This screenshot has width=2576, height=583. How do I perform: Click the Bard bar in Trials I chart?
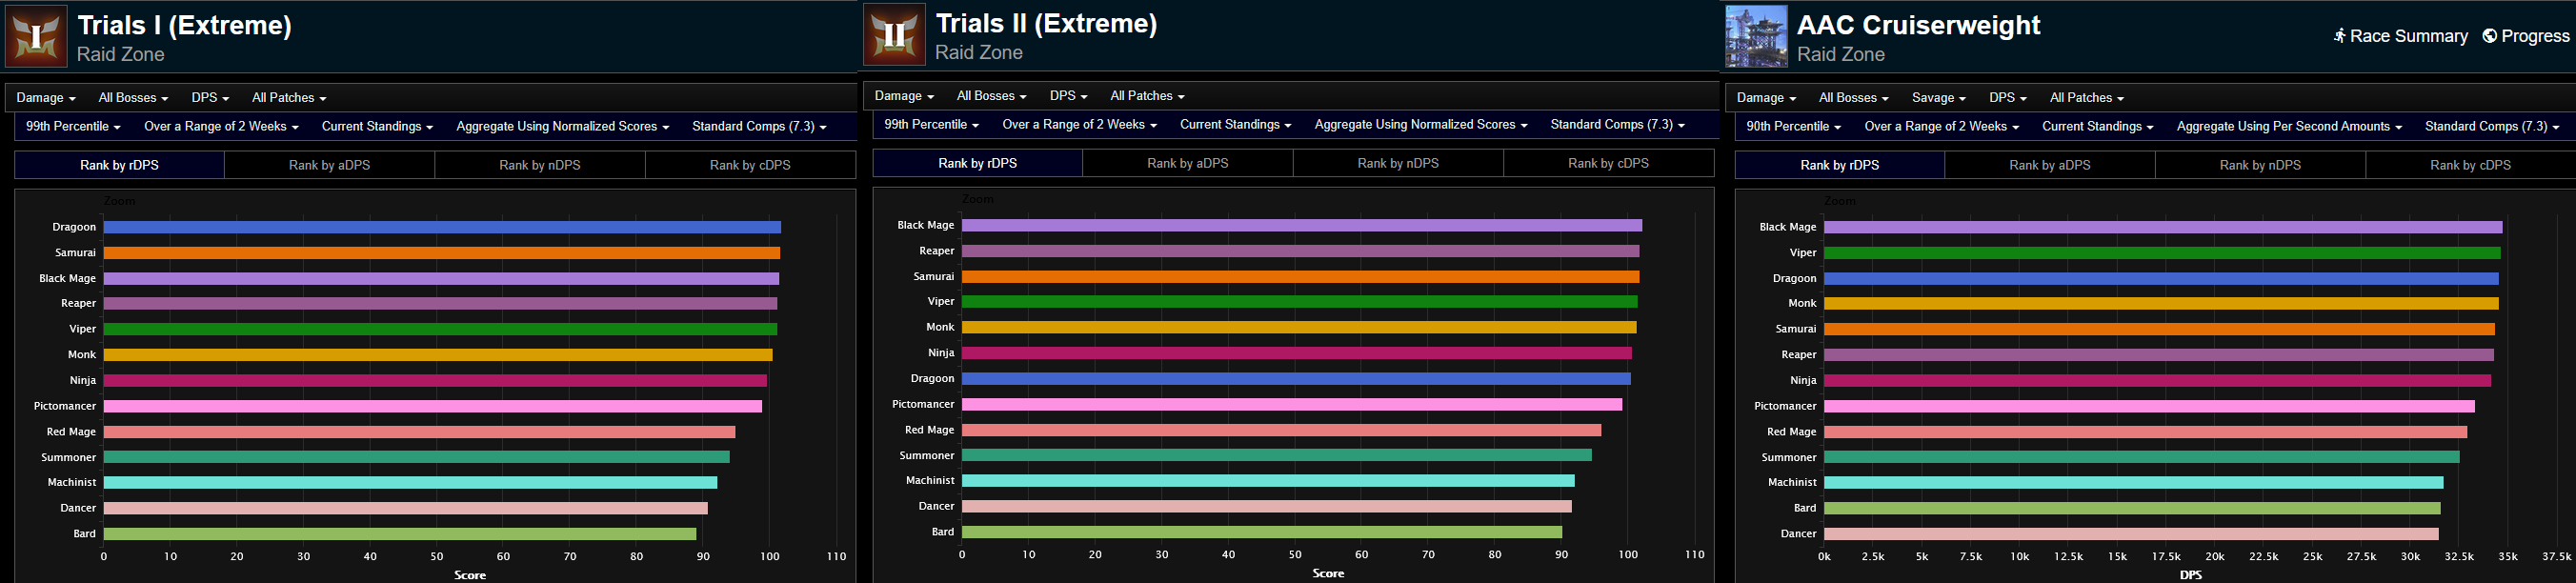pos(399,534)
